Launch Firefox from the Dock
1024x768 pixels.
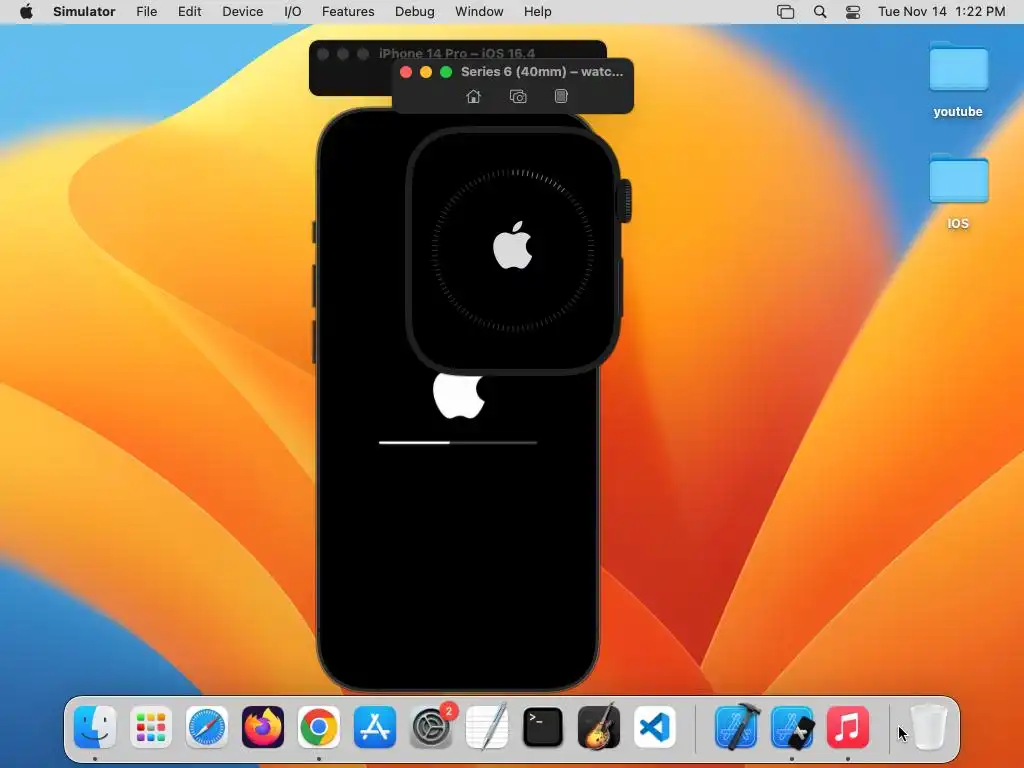[x=263, y=727]
